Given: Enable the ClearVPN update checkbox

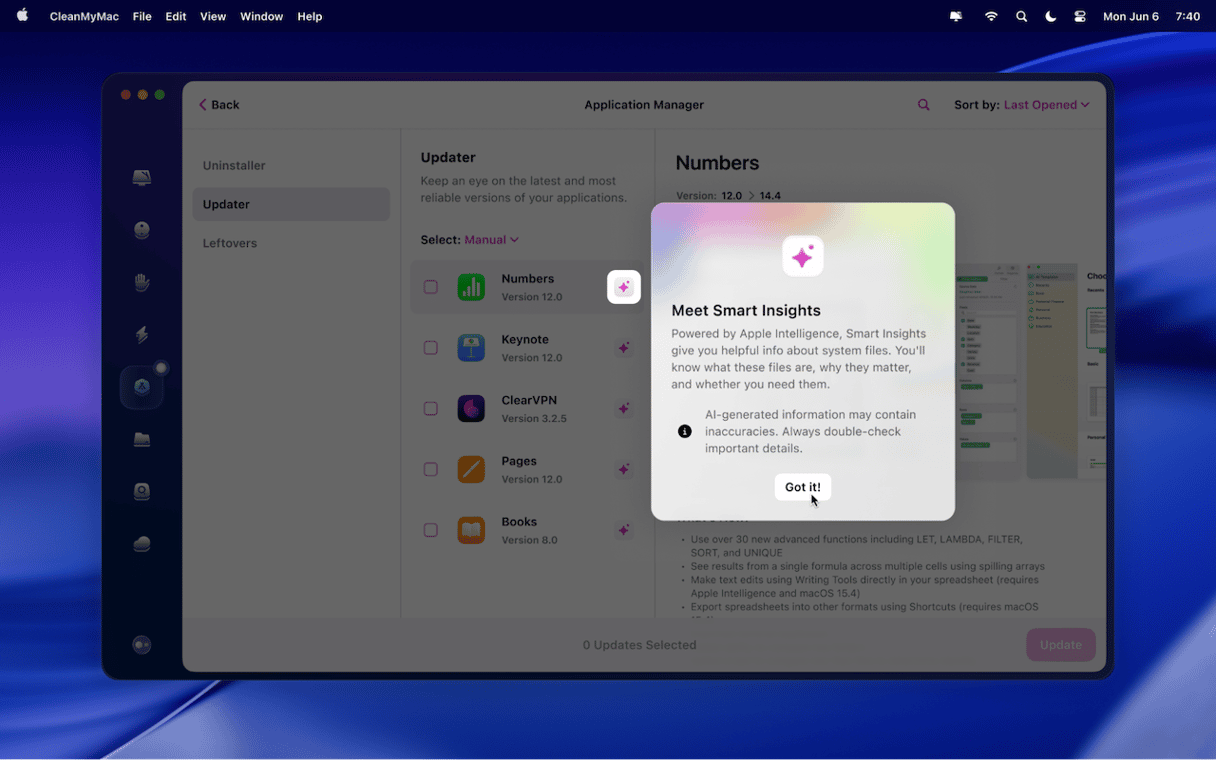Looking at the screenshot, I should point(431,409).
